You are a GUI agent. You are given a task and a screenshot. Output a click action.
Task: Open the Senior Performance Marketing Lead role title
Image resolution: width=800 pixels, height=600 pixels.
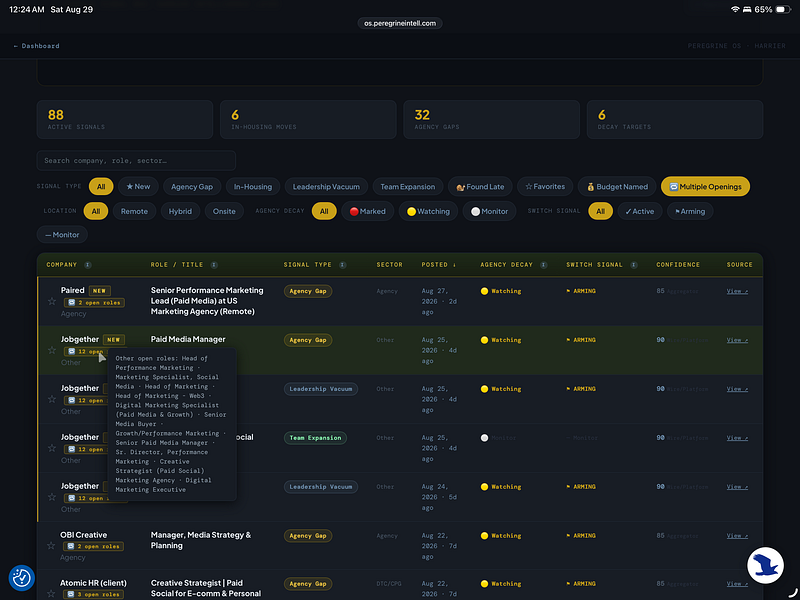(x=207, y=301)
